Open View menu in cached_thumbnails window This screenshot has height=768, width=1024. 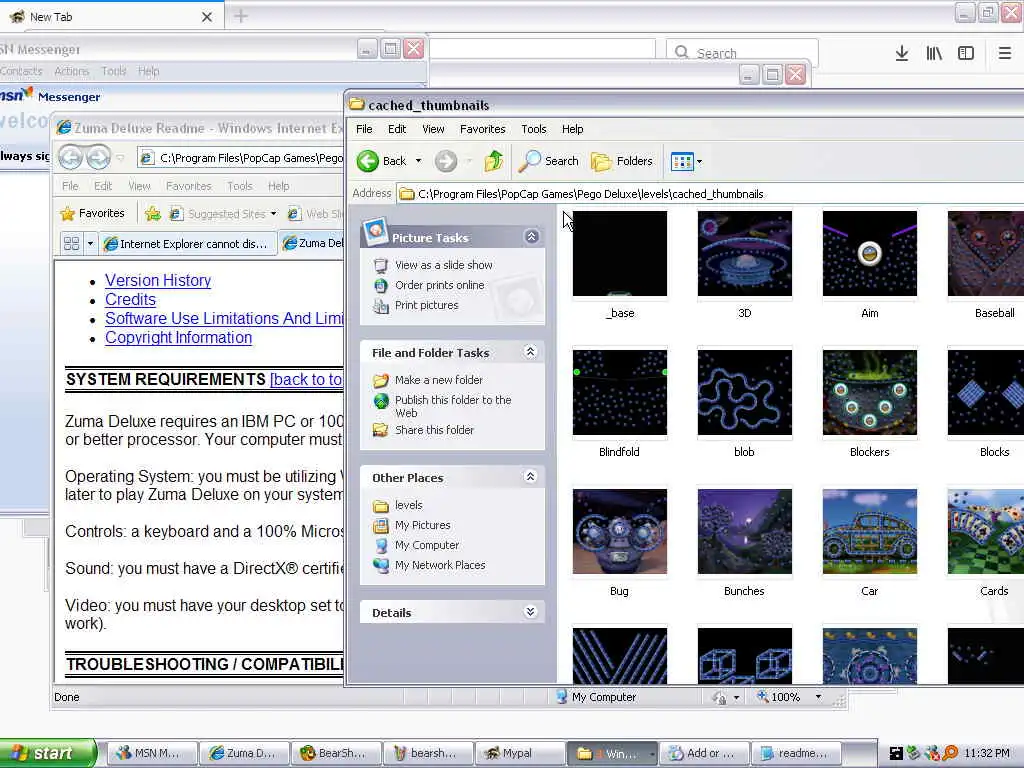(x=433, y=129)
